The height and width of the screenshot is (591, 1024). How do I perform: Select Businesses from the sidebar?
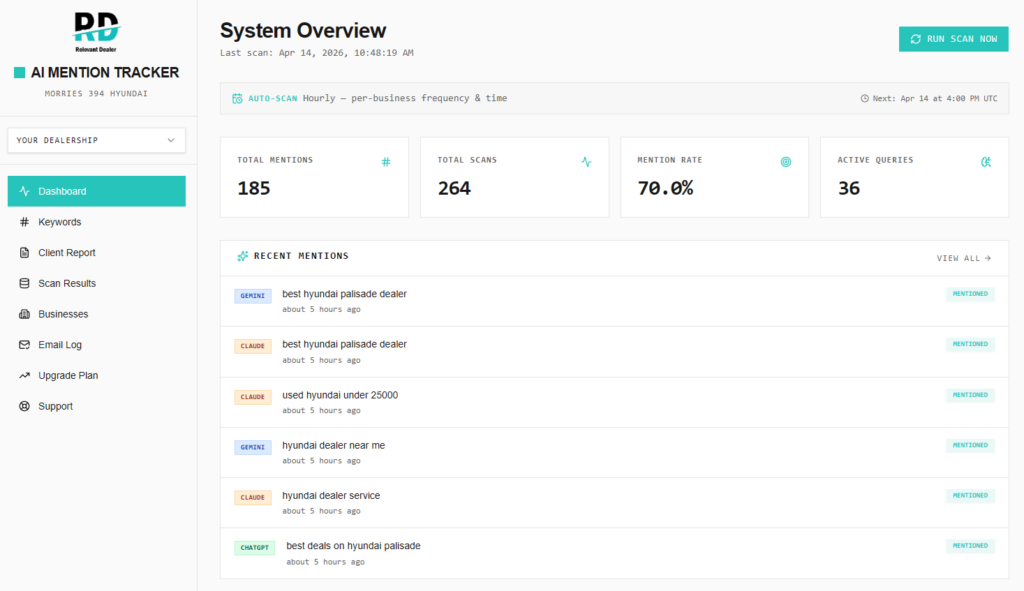63,314
